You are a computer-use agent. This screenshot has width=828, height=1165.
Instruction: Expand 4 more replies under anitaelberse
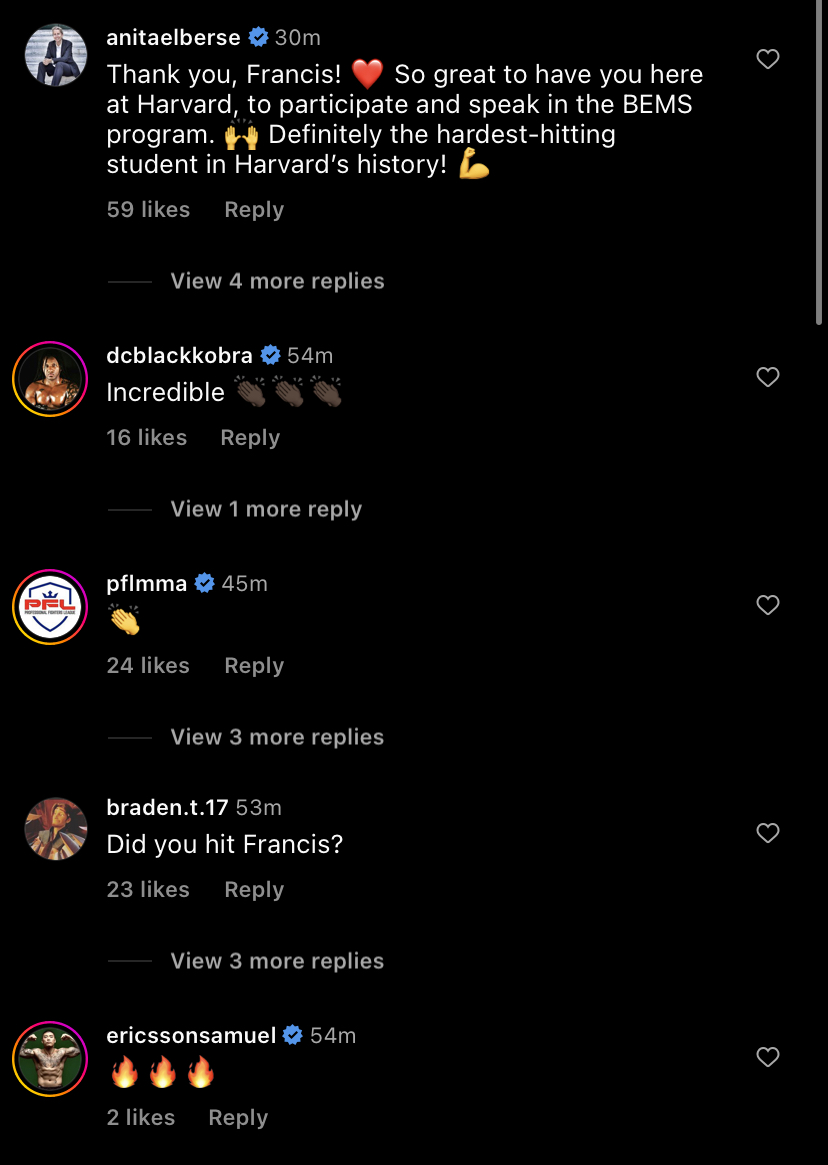277,281
